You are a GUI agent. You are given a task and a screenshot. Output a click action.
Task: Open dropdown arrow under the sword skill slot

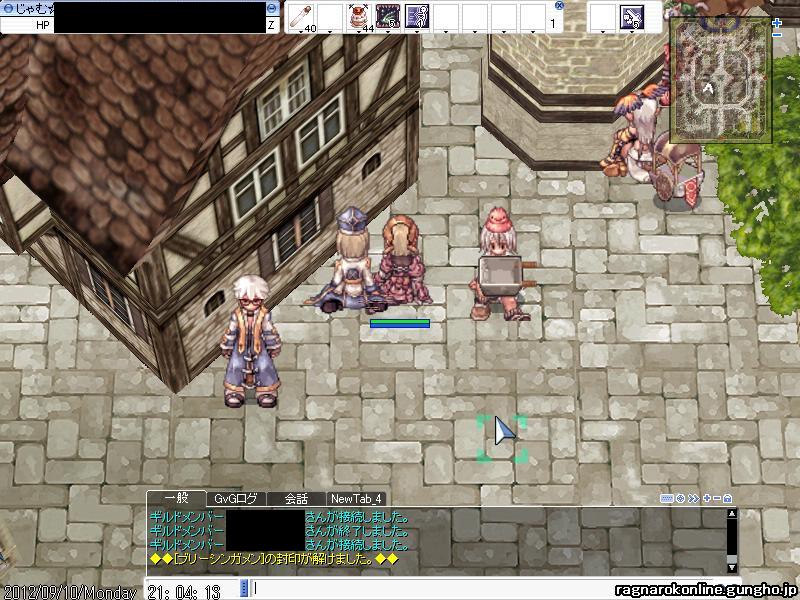pos(632,32)
